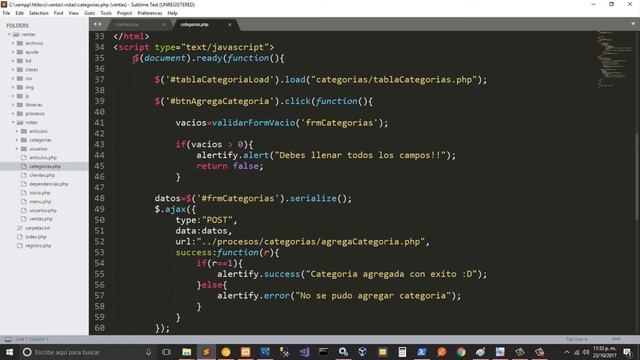Click the index.php file icon

tap(20, 237)
